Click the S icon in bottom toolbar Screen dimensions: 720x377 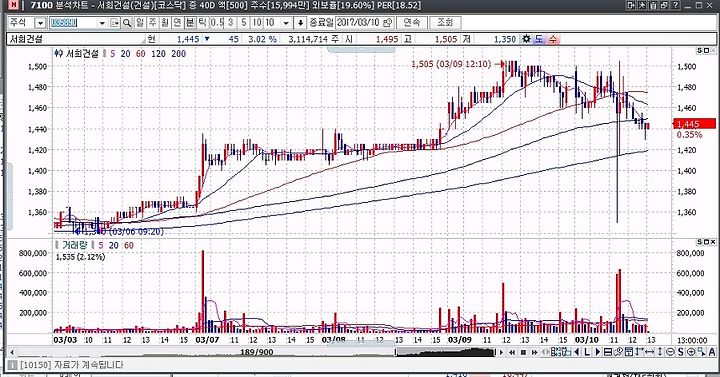pos(681,352)
